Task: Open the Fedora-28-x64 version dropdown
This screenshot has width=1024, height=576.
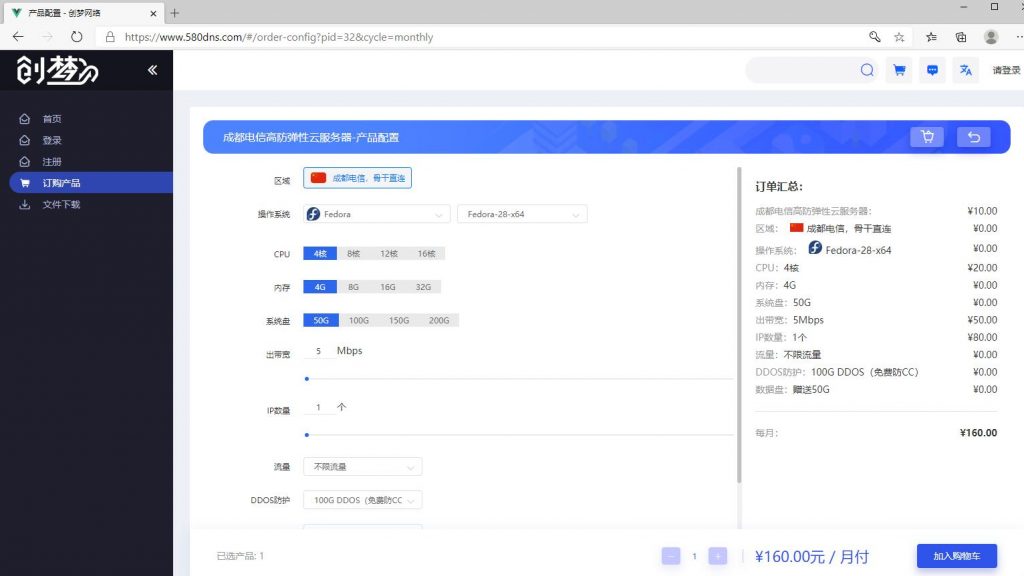Action: tap(521, 213)
